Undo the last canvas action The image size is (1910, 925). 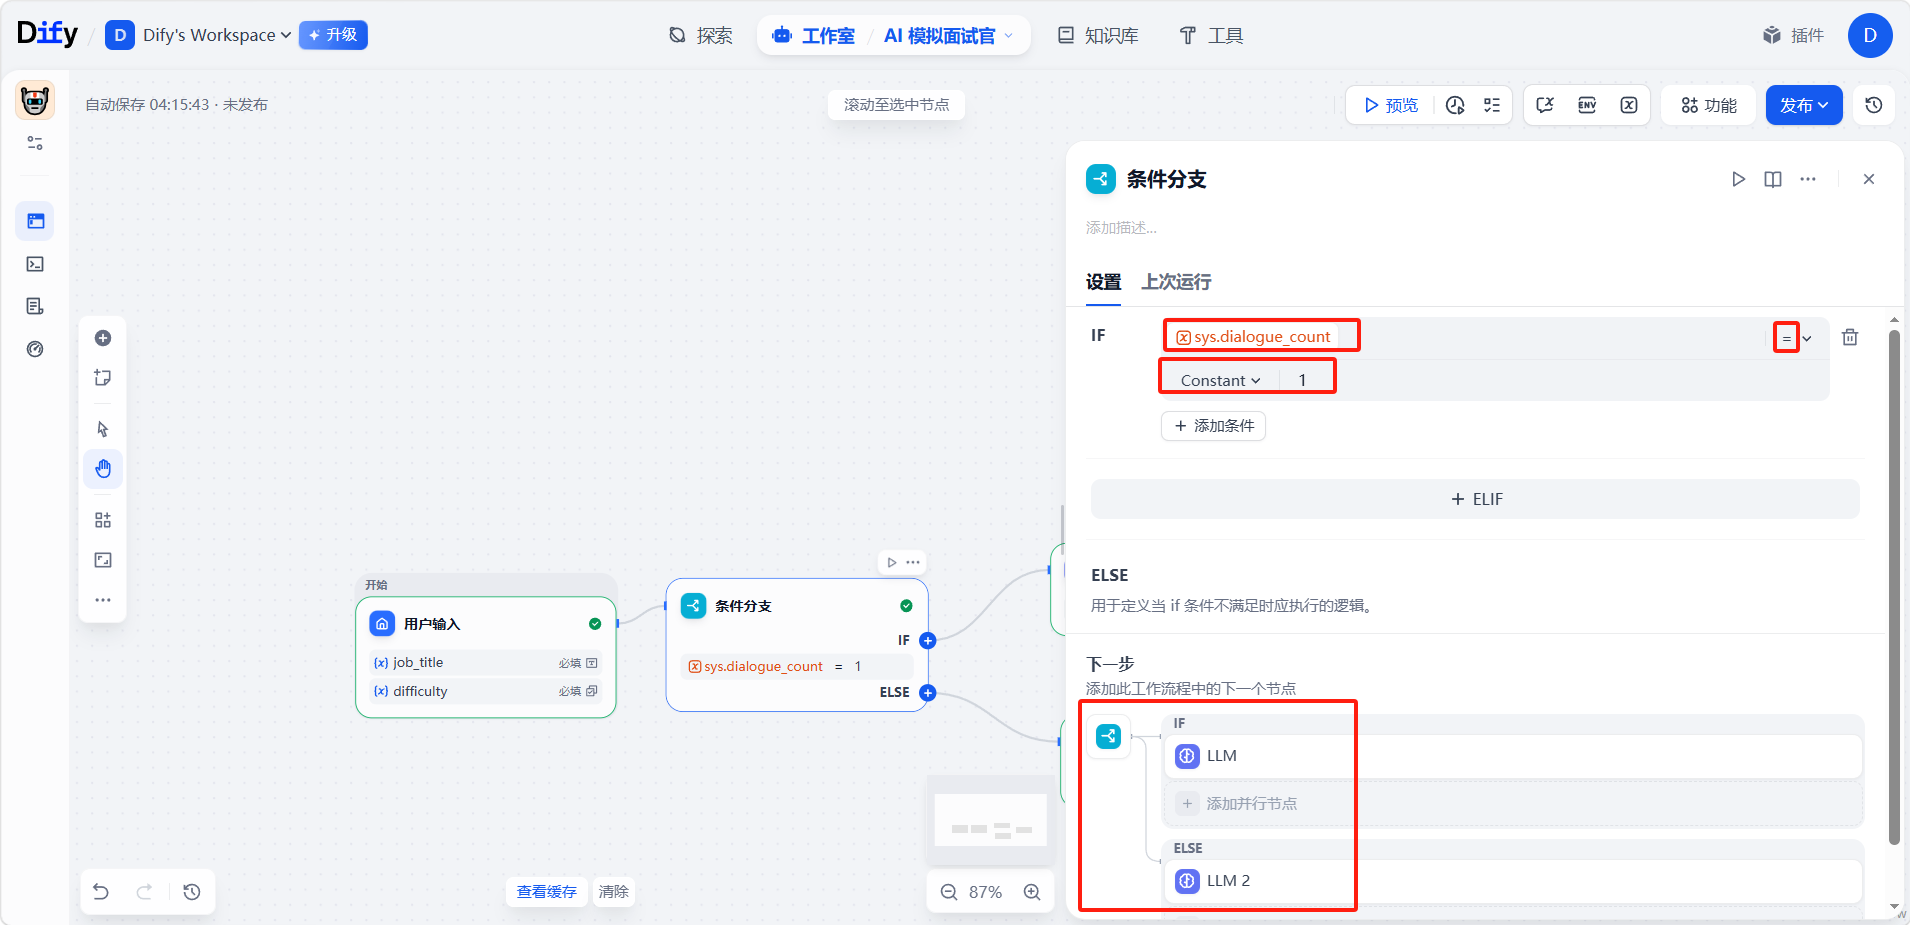pos(101,892)
